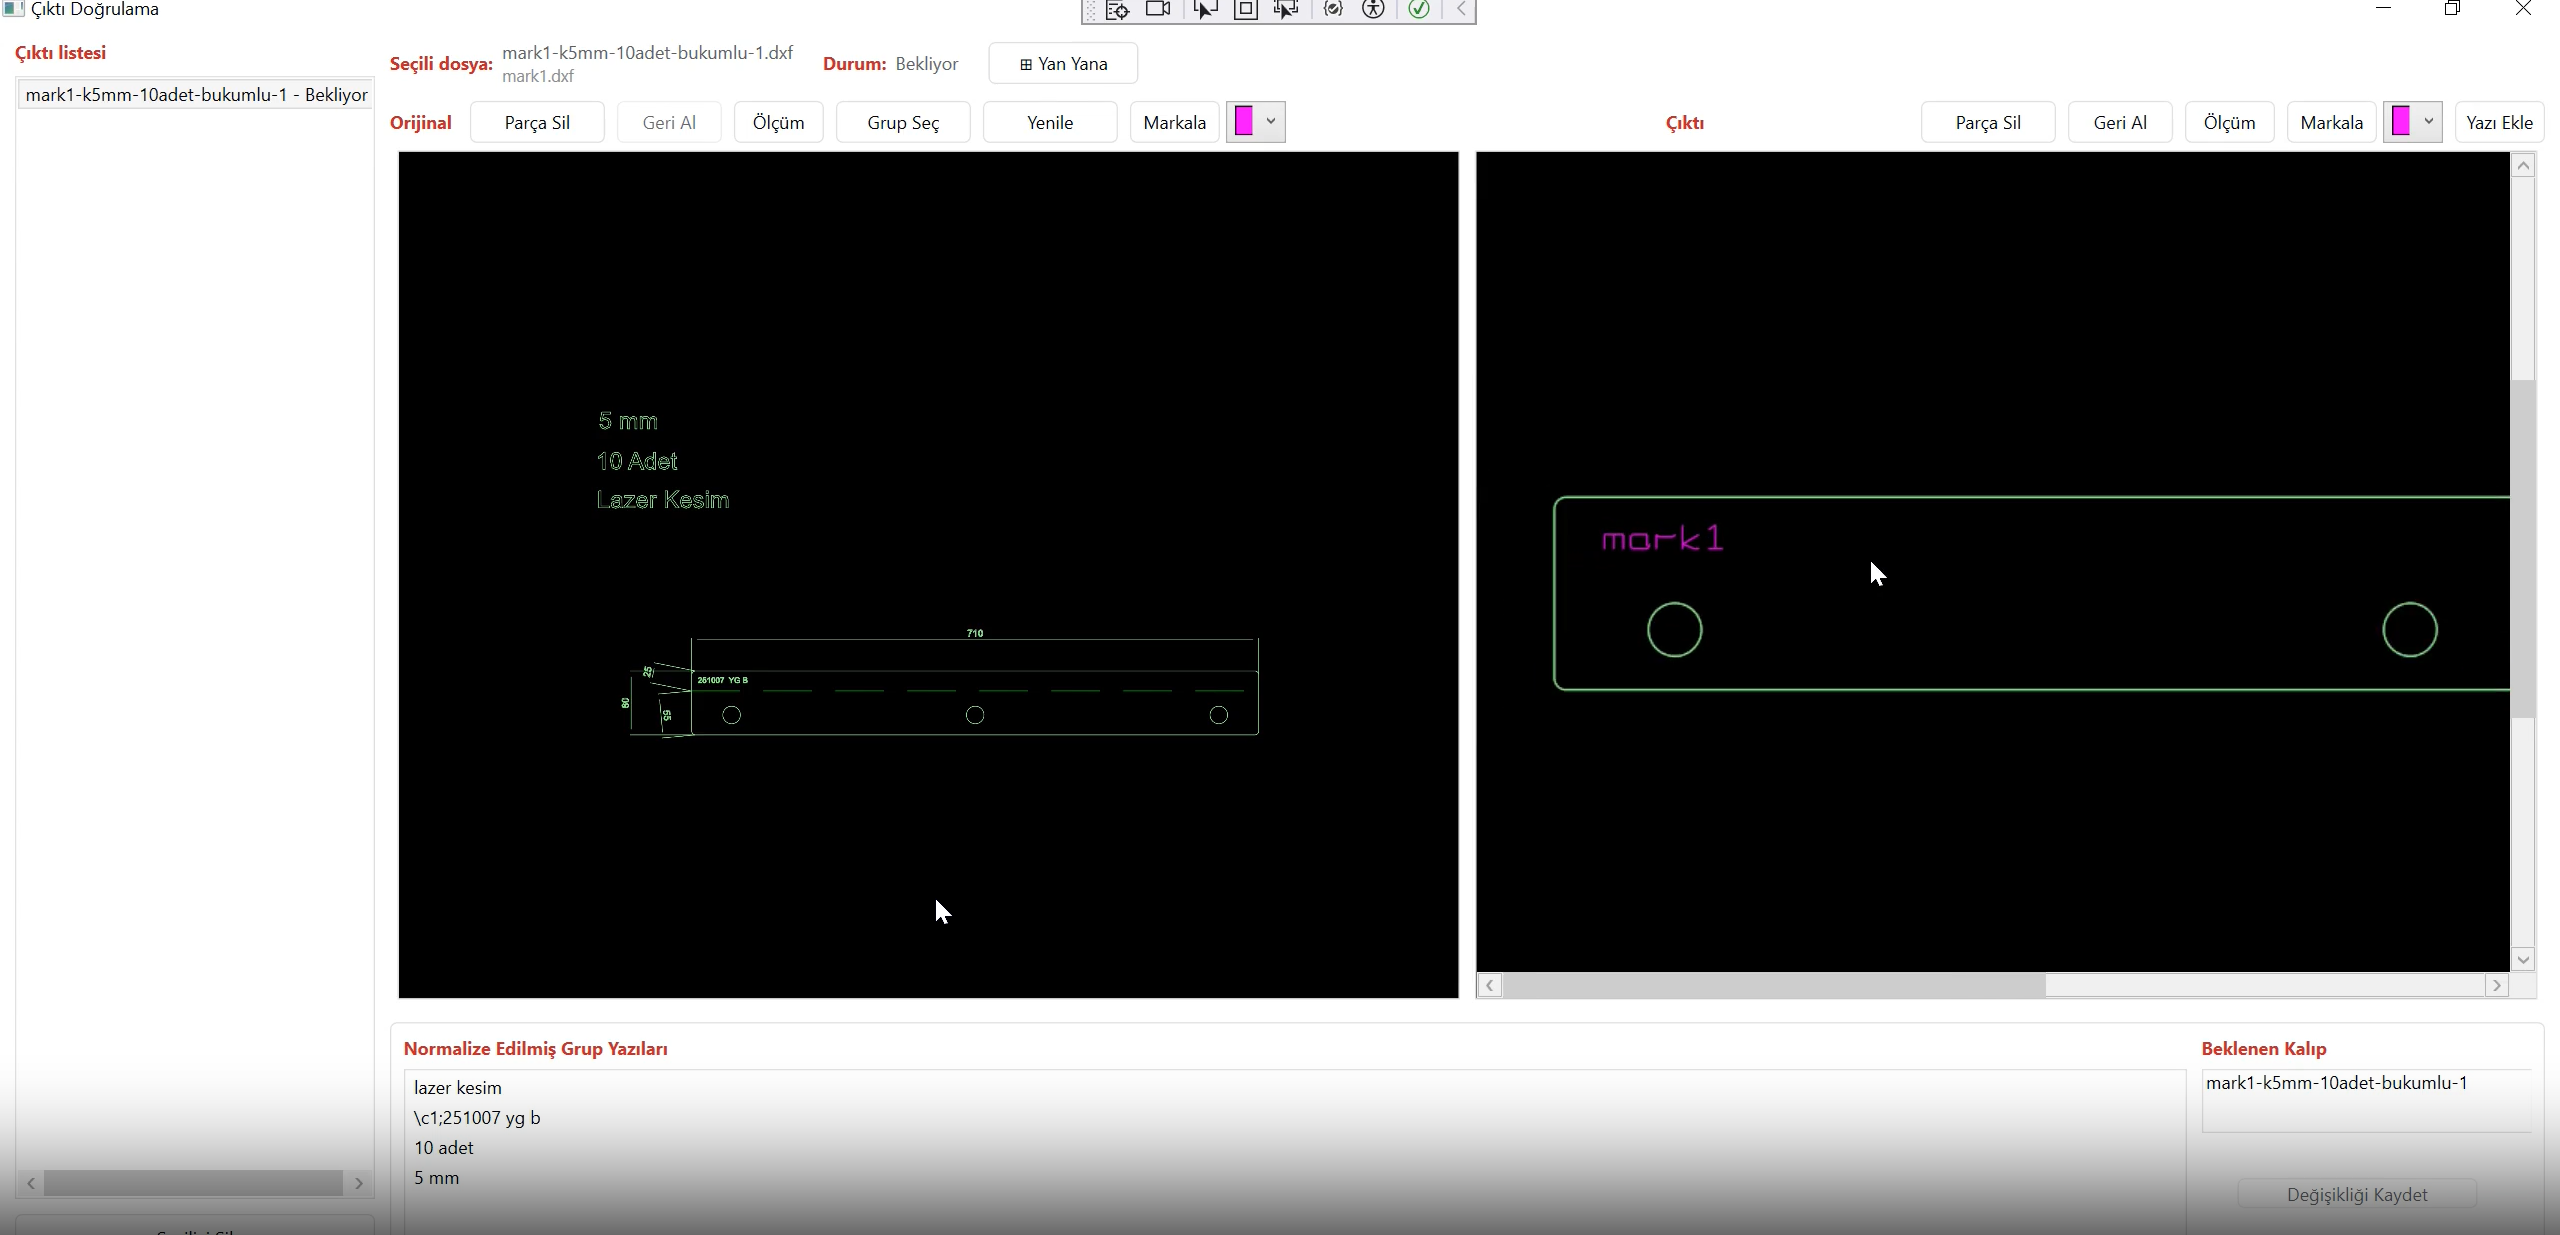Screen dimensions: 2560x1235
Task: Click the magenta swatch in the Çıktı toolbar
Action: [x=2401, y=122]
